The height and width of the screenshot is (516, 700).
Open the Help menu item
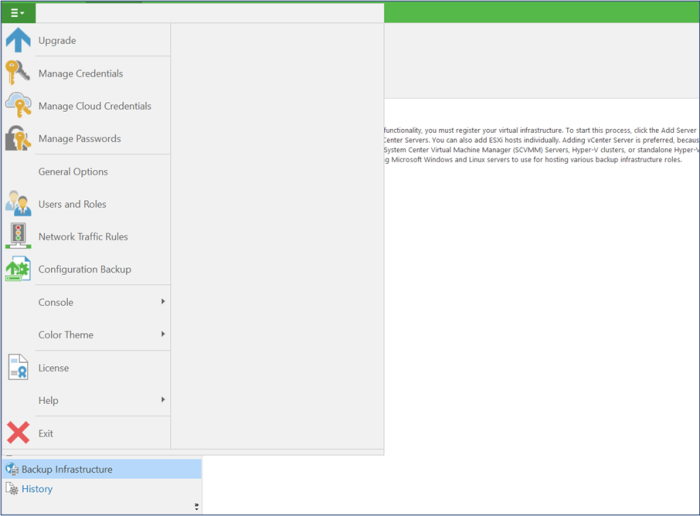48,401
